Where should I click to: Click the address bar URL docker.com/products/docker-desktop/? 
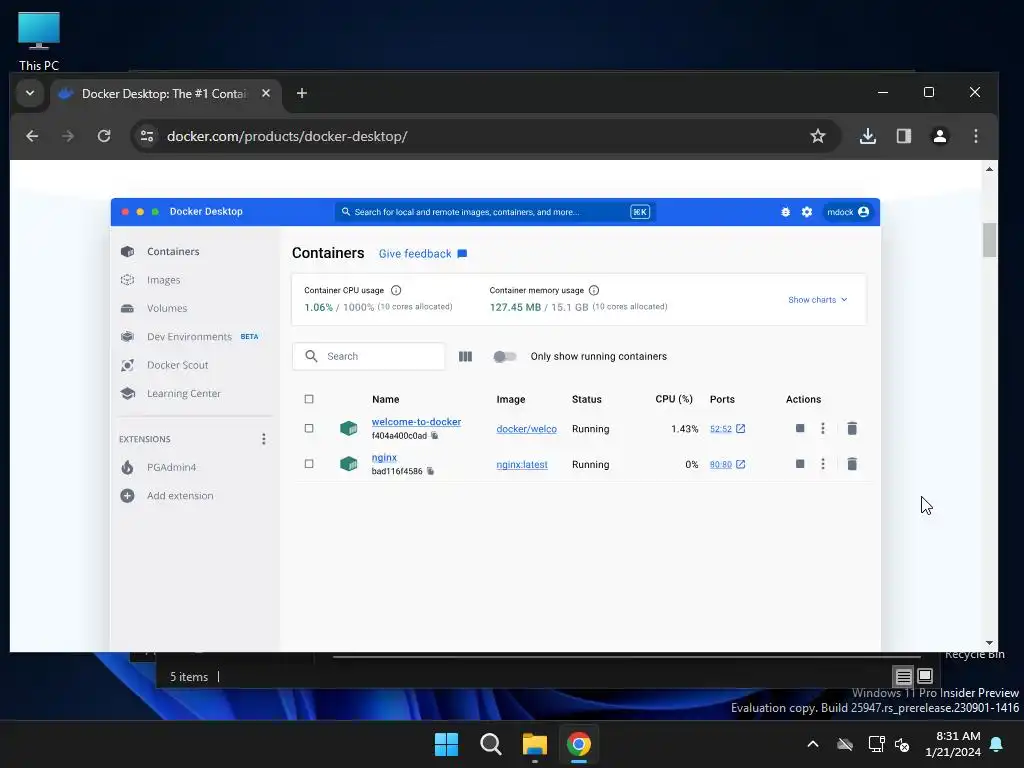[287, 136]
